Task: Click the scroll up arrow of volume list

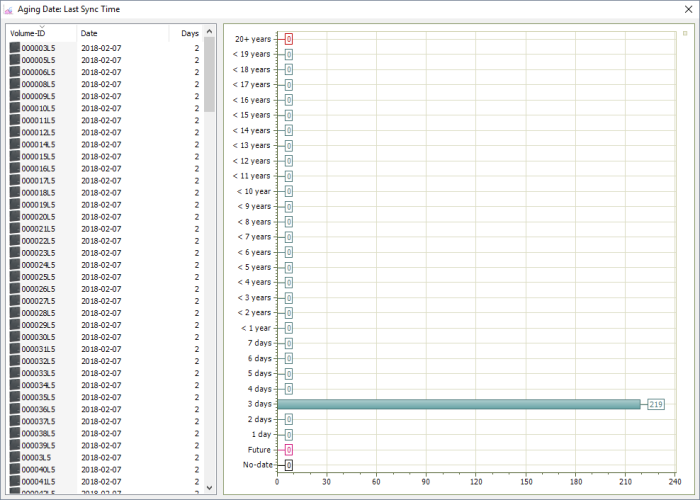Action: click(209, 31)
